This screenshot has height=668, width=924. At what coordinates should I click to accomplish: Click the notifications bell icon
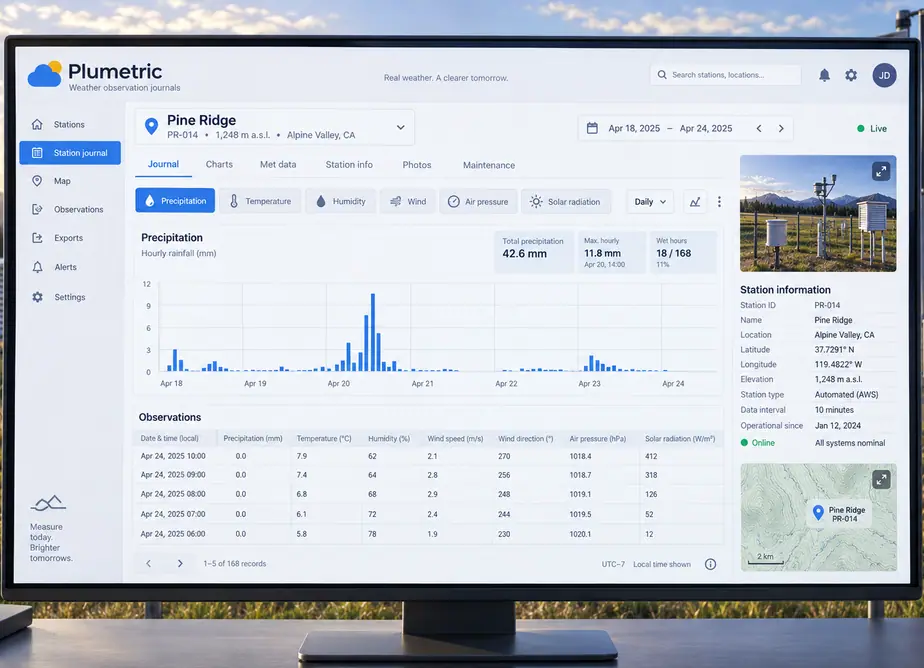(824, 75)
